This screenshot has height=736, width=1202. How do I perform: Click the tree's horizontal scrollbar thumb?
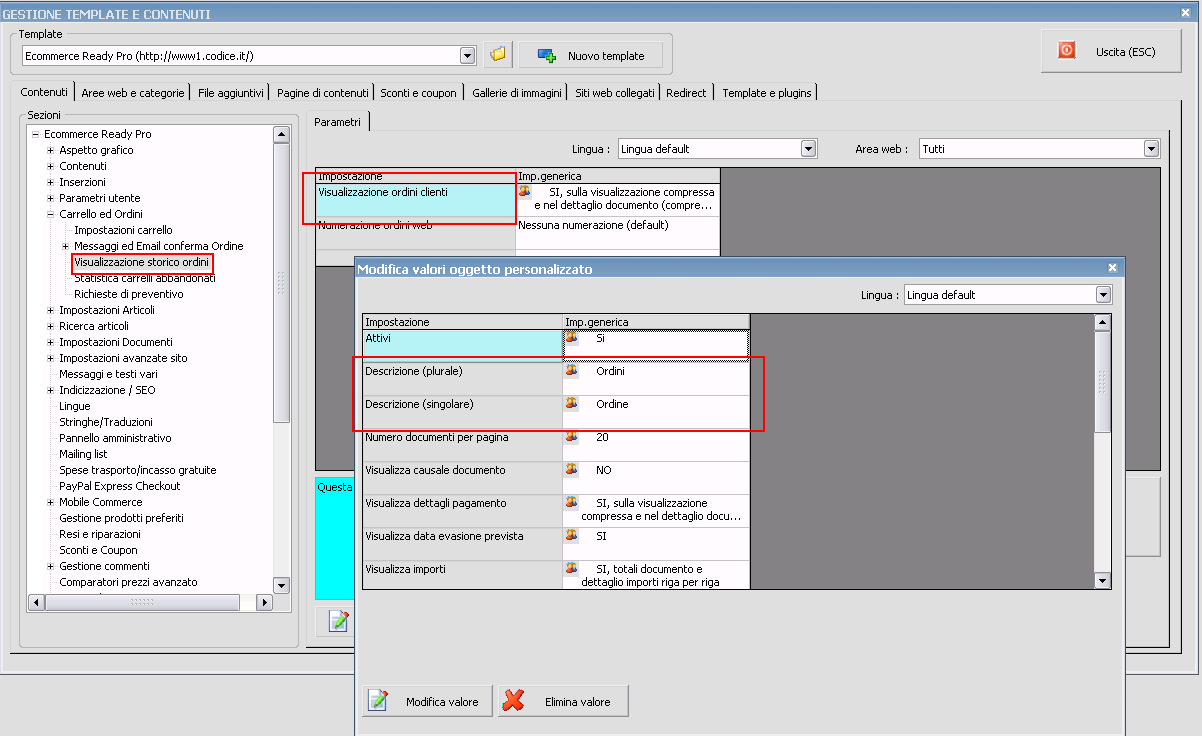[x=141, y=602]
